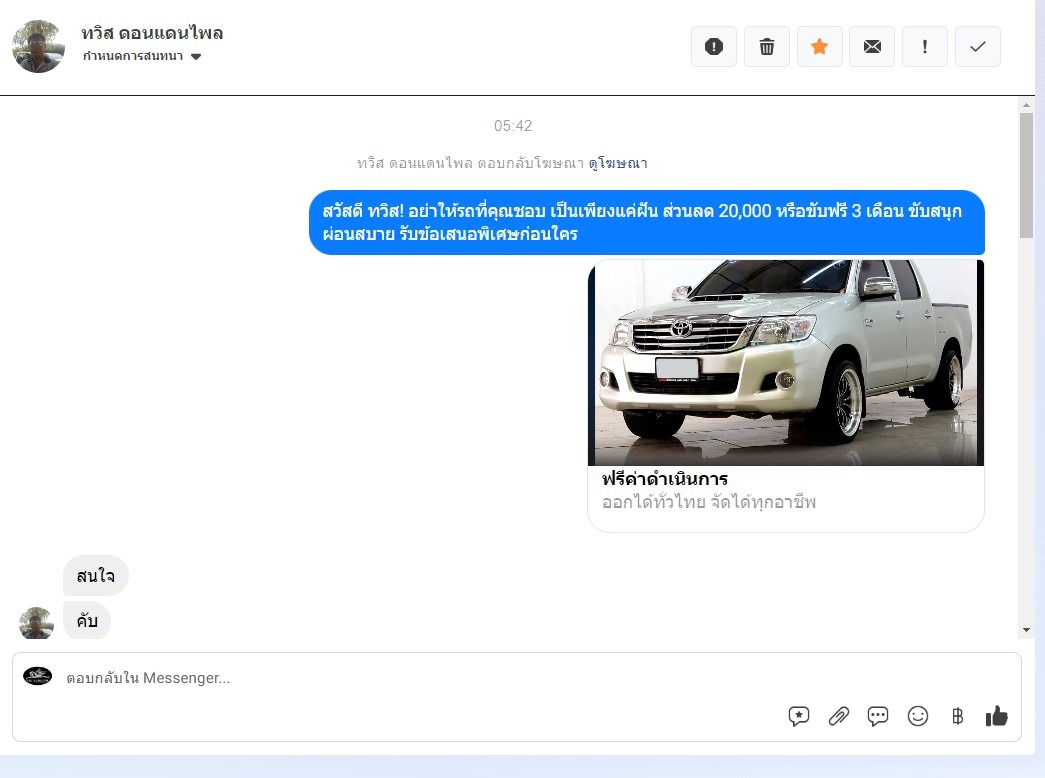
Task: Toggle the orange star on this conversation
Action: (x=819, y=47)
